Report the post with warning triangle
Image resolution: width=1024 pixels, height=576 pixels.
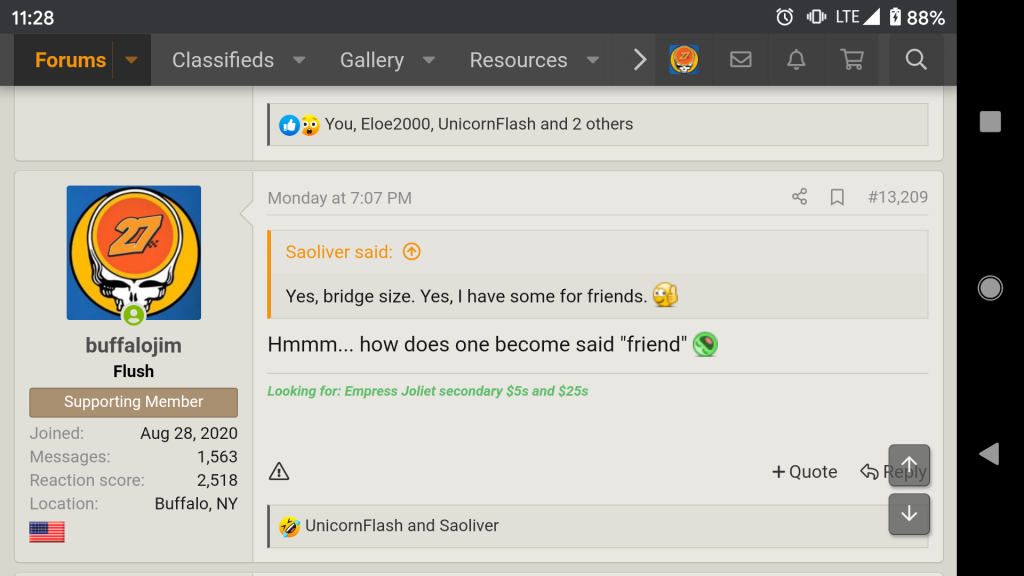279,471
